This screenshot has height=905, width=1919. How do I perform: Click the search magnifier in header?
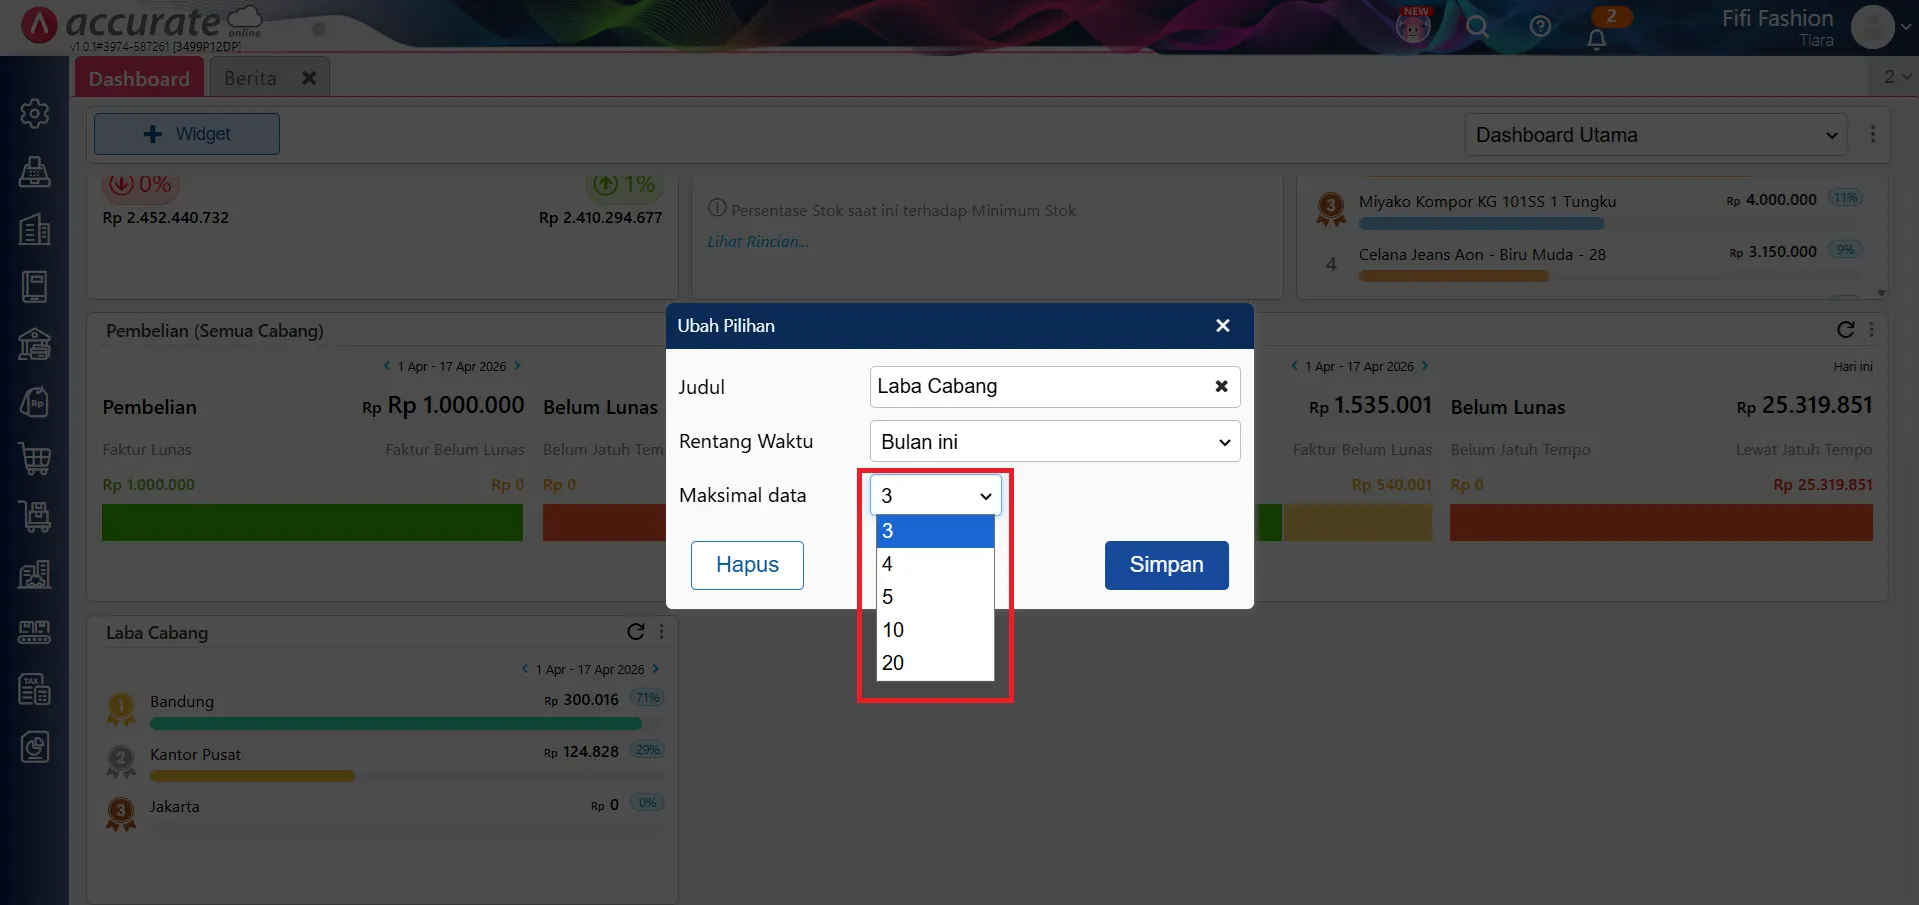(1477, 27)
